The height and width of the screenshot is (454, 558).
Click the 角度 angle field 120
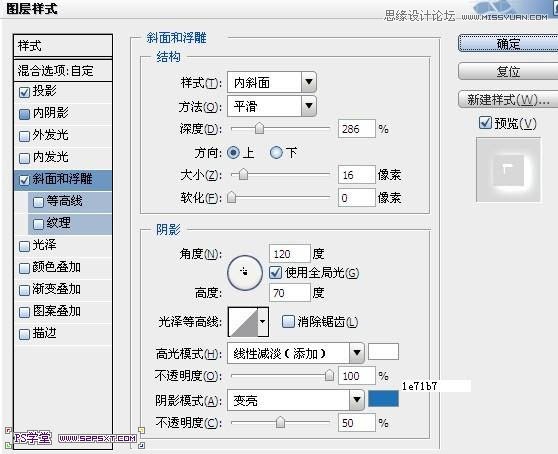(x=290, y=254)
